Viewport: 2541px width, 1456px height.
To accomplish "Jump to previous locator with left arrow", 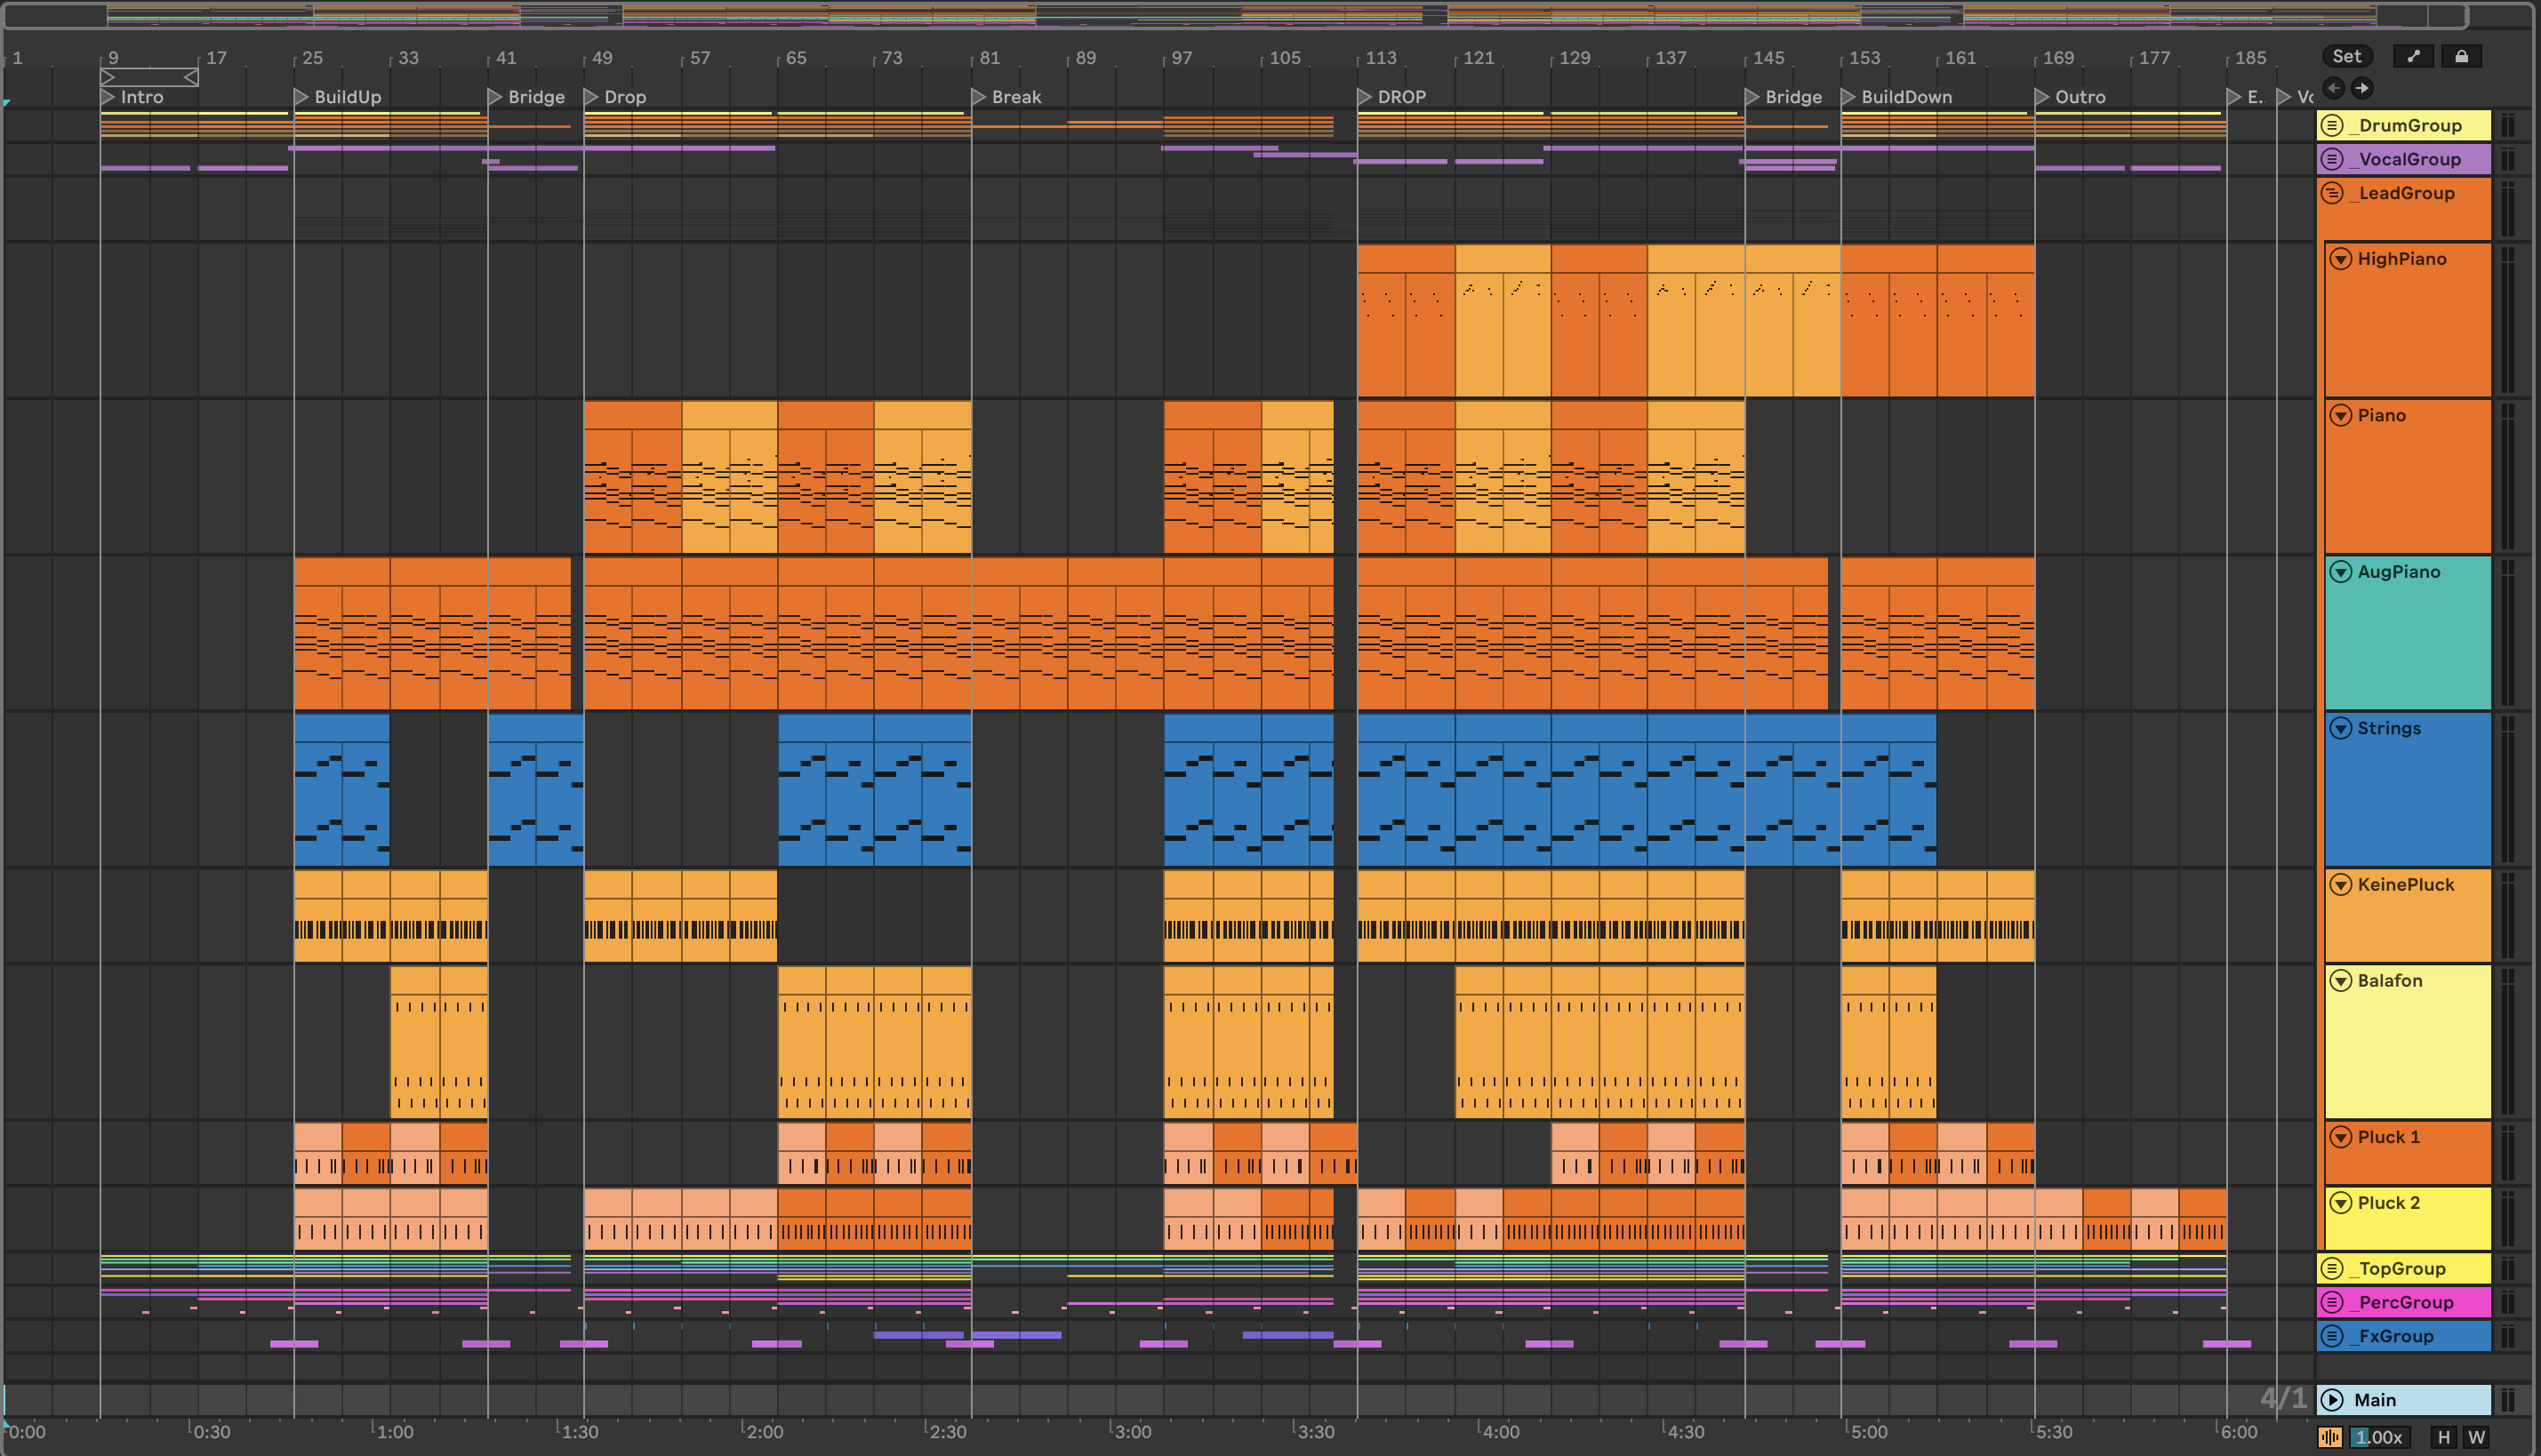I will click(x=2333, y=88).
